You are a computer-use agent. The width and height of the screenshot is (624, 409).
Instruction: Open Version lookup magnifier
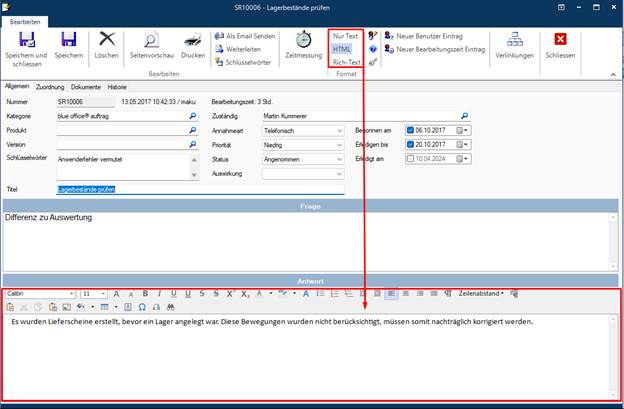coord(193,144)
